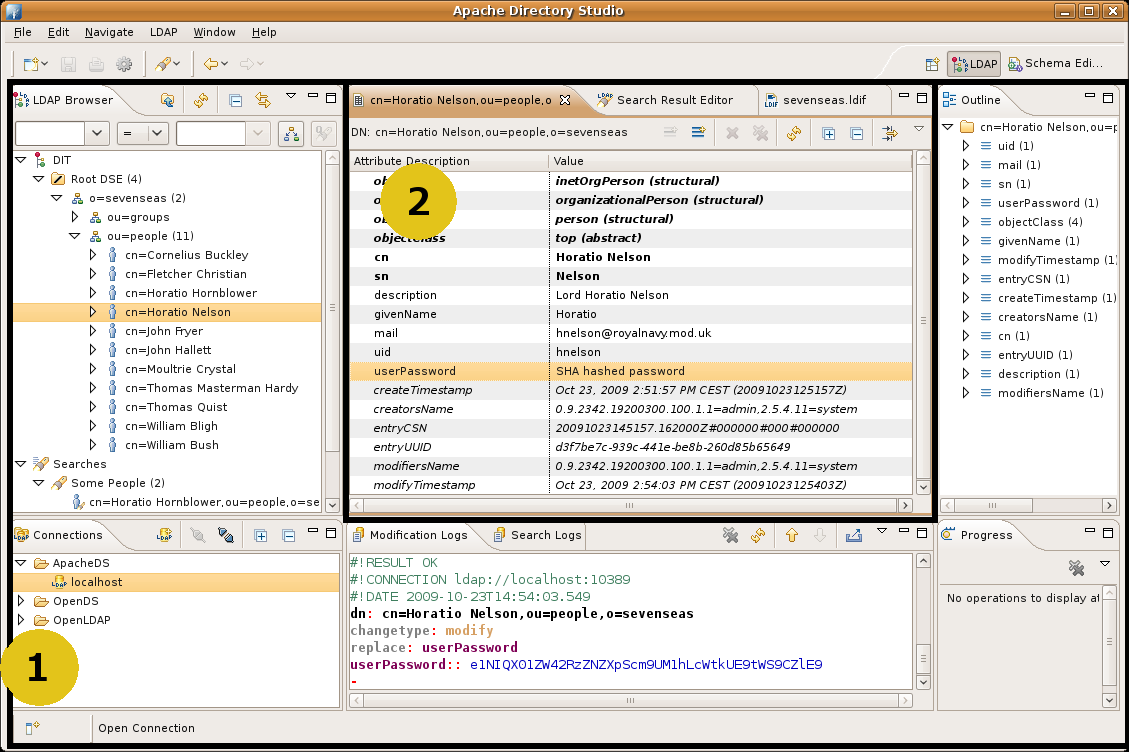Refresh the LDAP Browser tree

click(200, 99)
